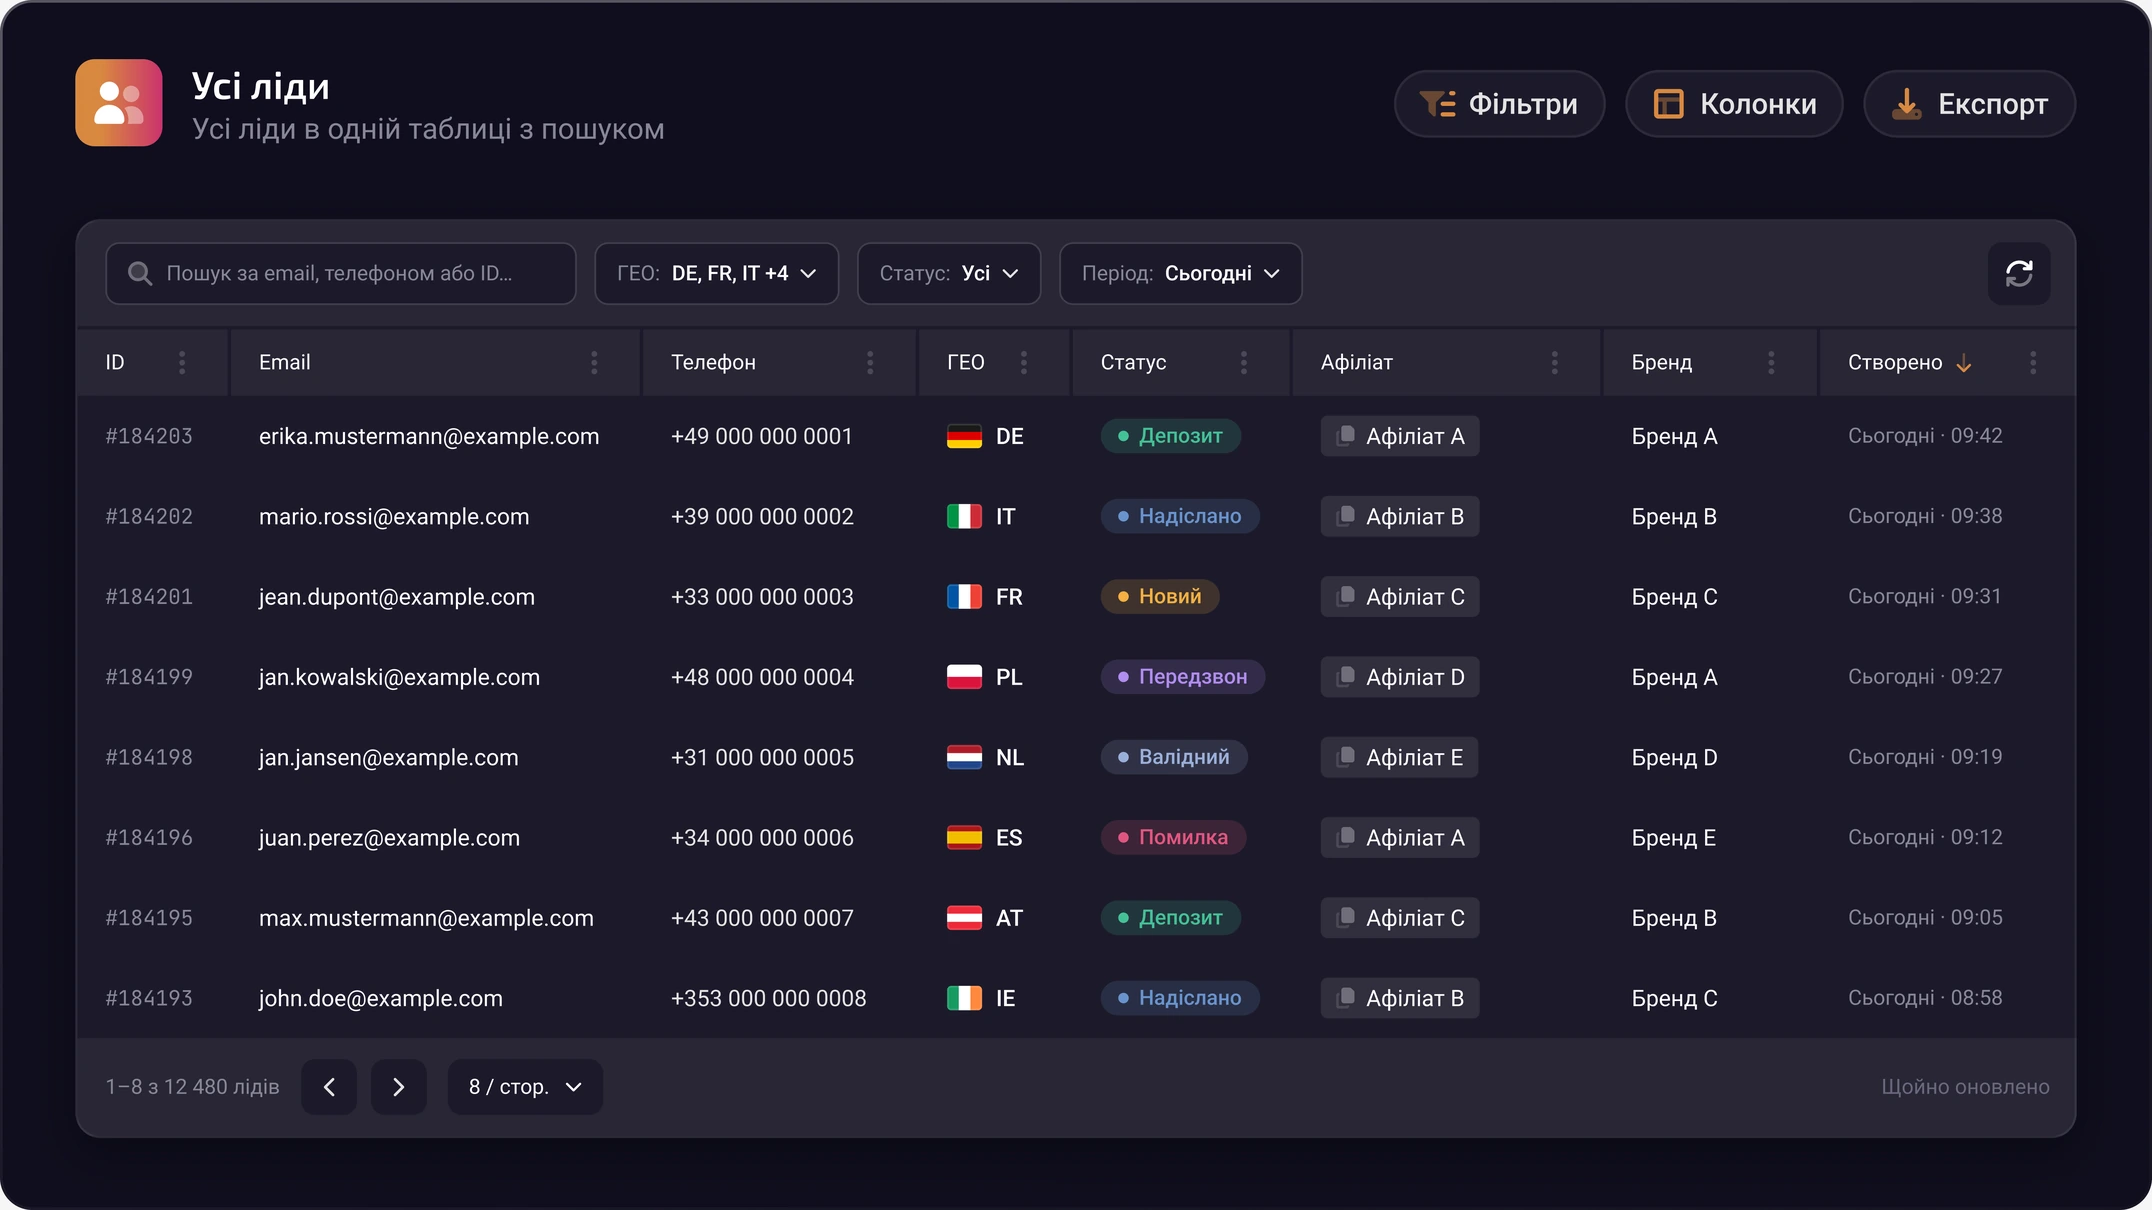Open the Фільтри panel

pos(1499,104)
